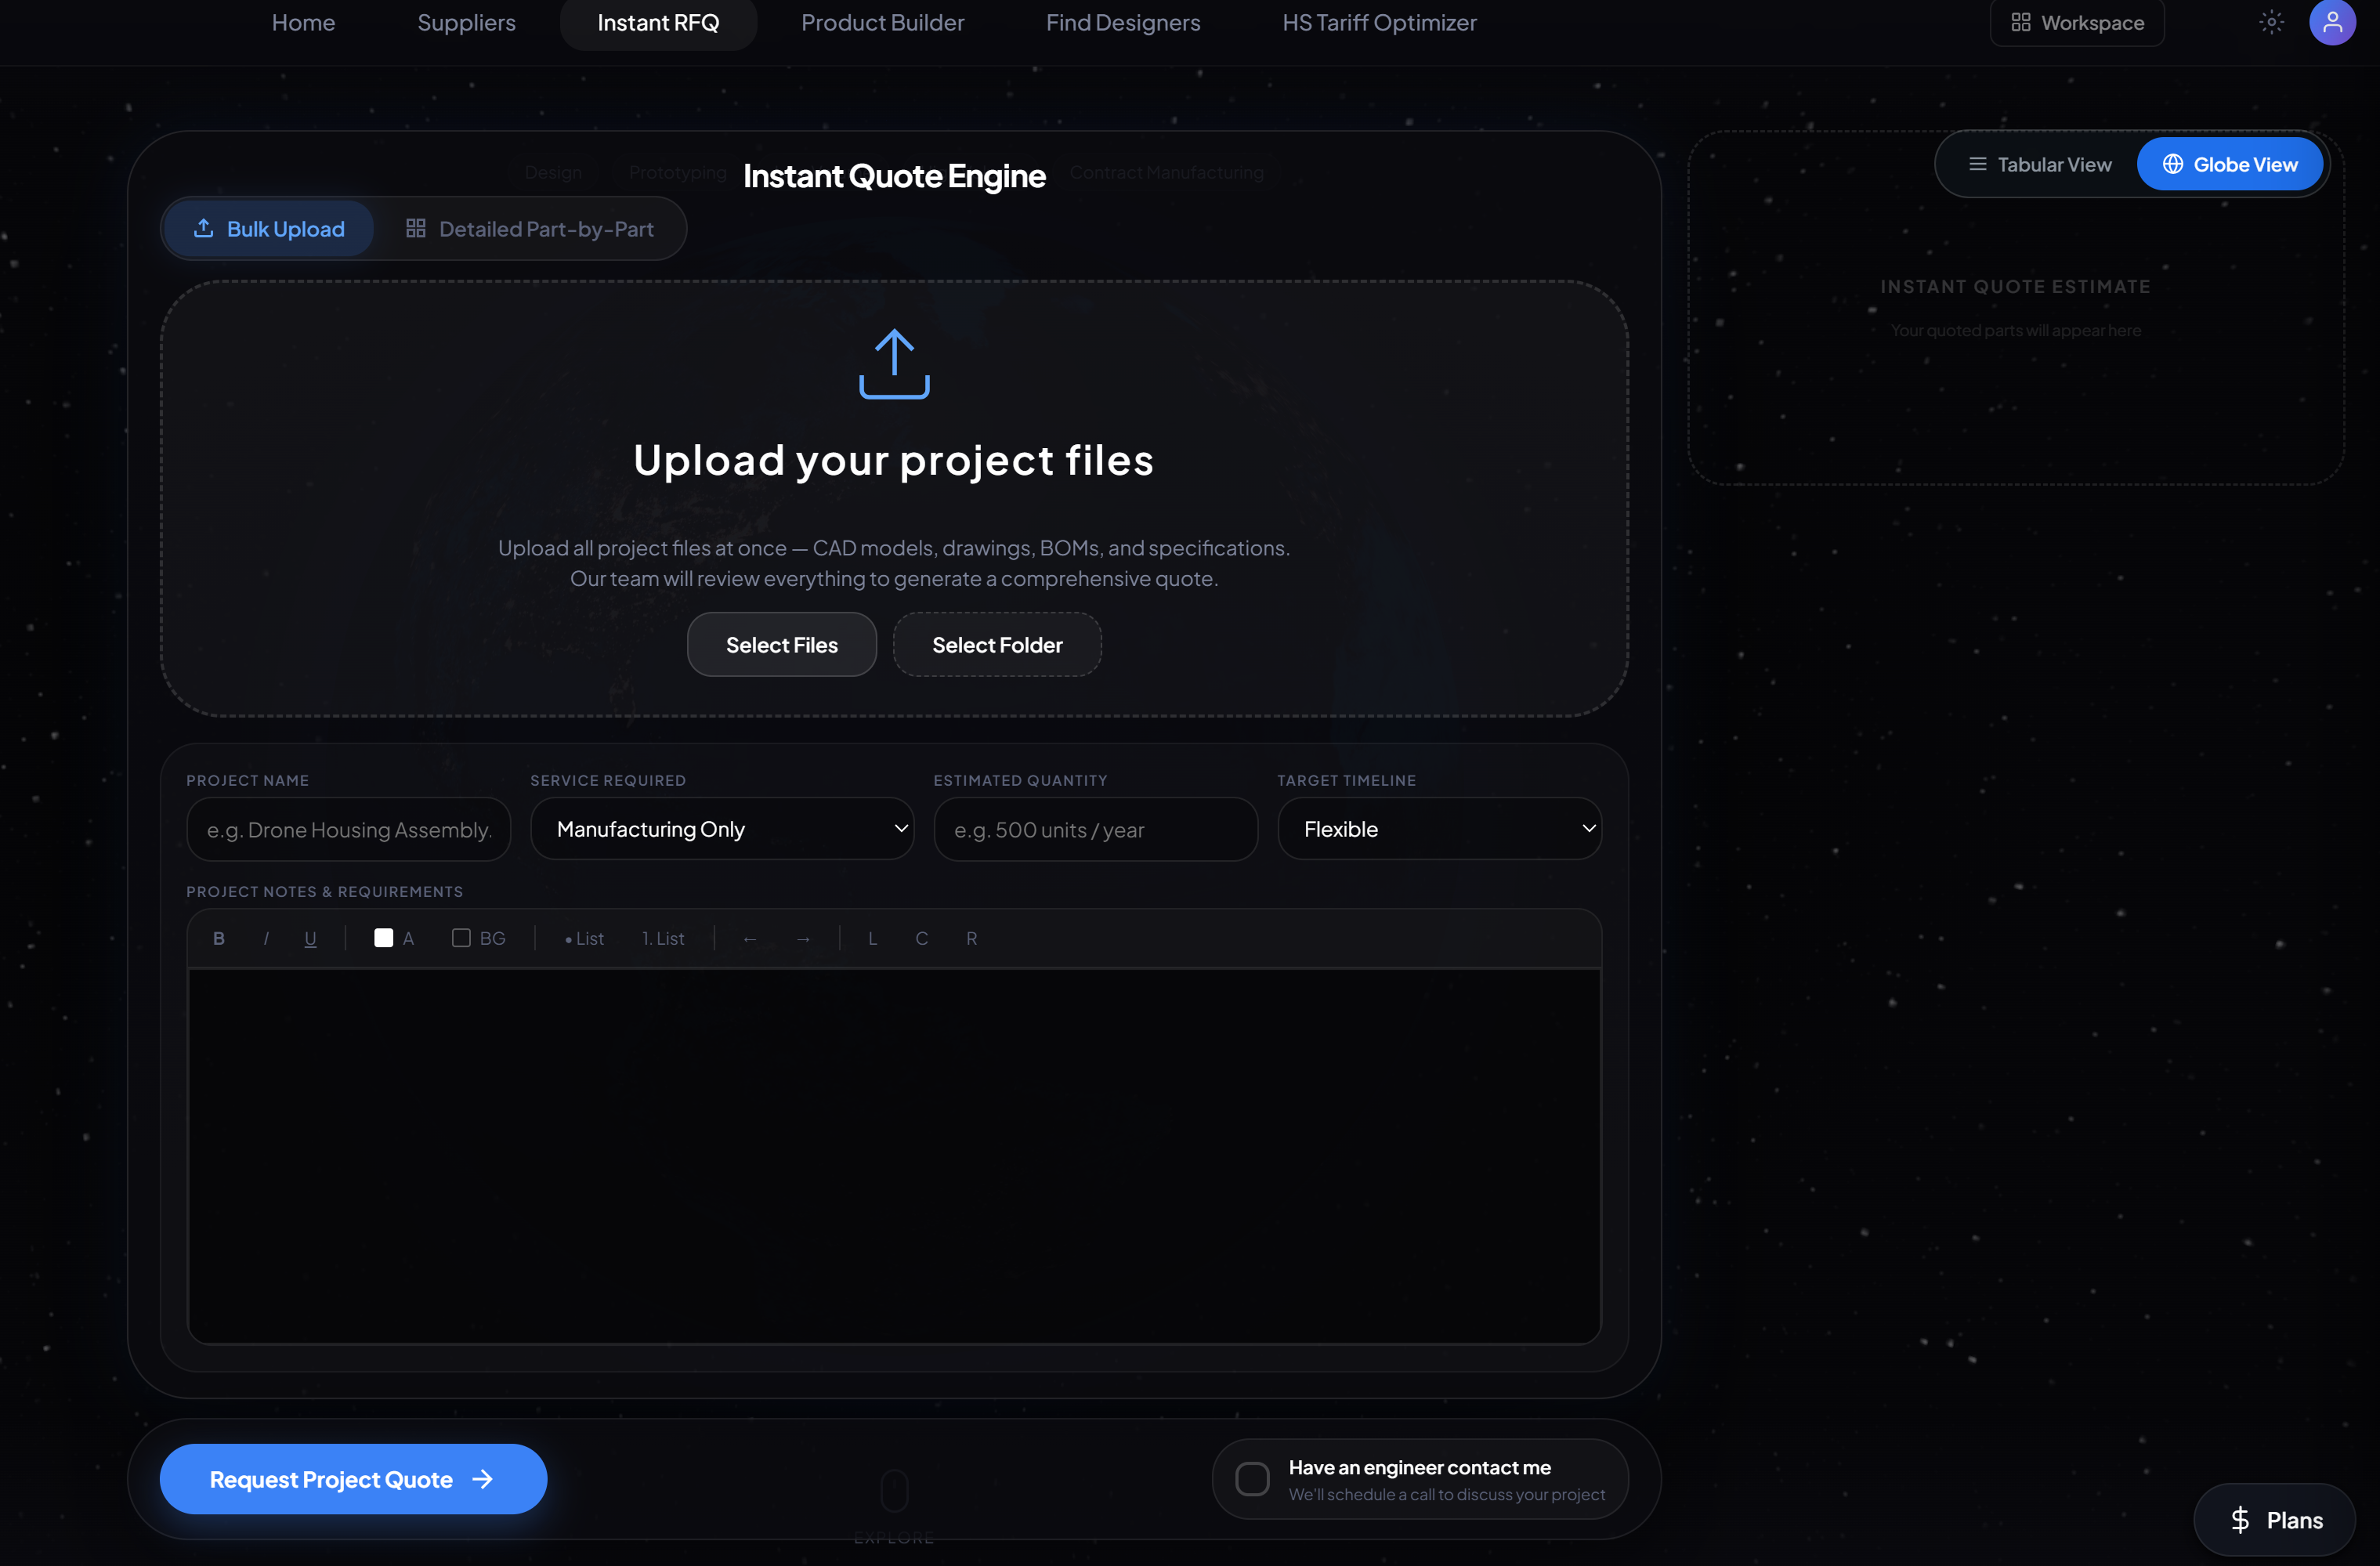Open the HS Tariff Optimizer page

point(1379,22)
